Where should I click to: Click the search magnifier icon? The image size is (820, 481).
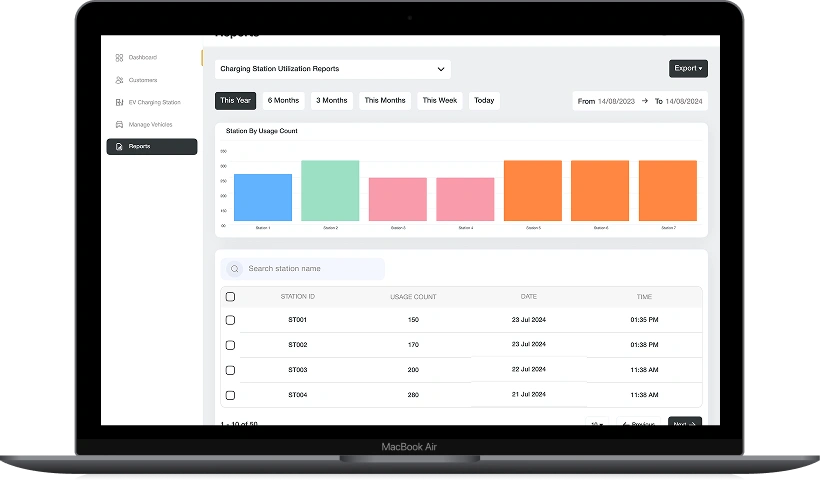235,269
